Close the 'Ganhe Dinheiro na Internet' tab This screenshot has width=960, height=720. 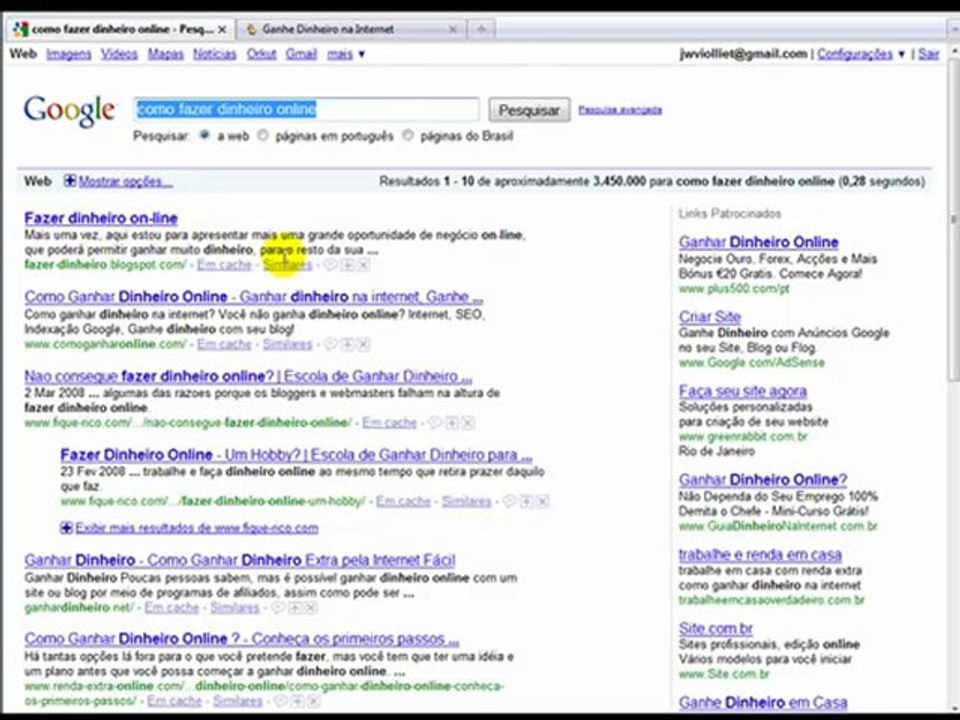coord(453,29)
